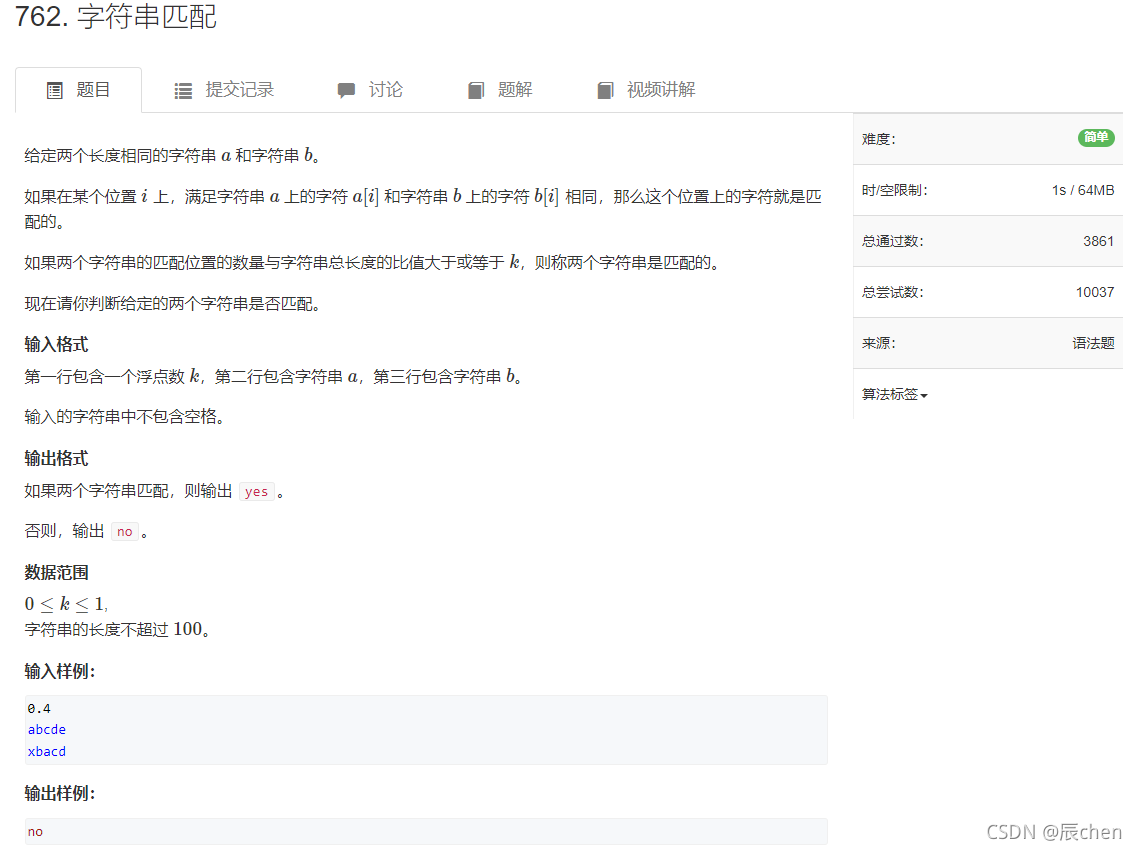Click the page title 762. 字符串匹配
The height and width of the screenshot is (850, 1137).
coord(117,17)
